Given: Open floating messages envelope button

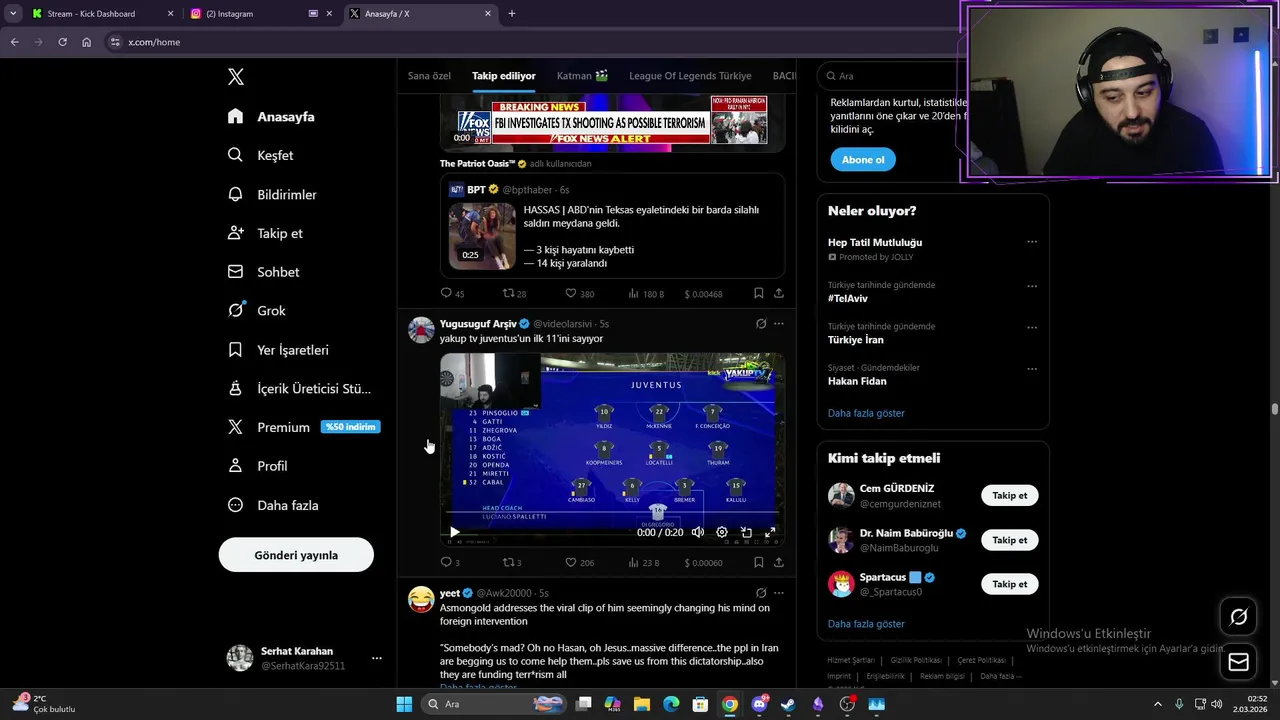Looking at the screenshot, I should click(1238, 662).
